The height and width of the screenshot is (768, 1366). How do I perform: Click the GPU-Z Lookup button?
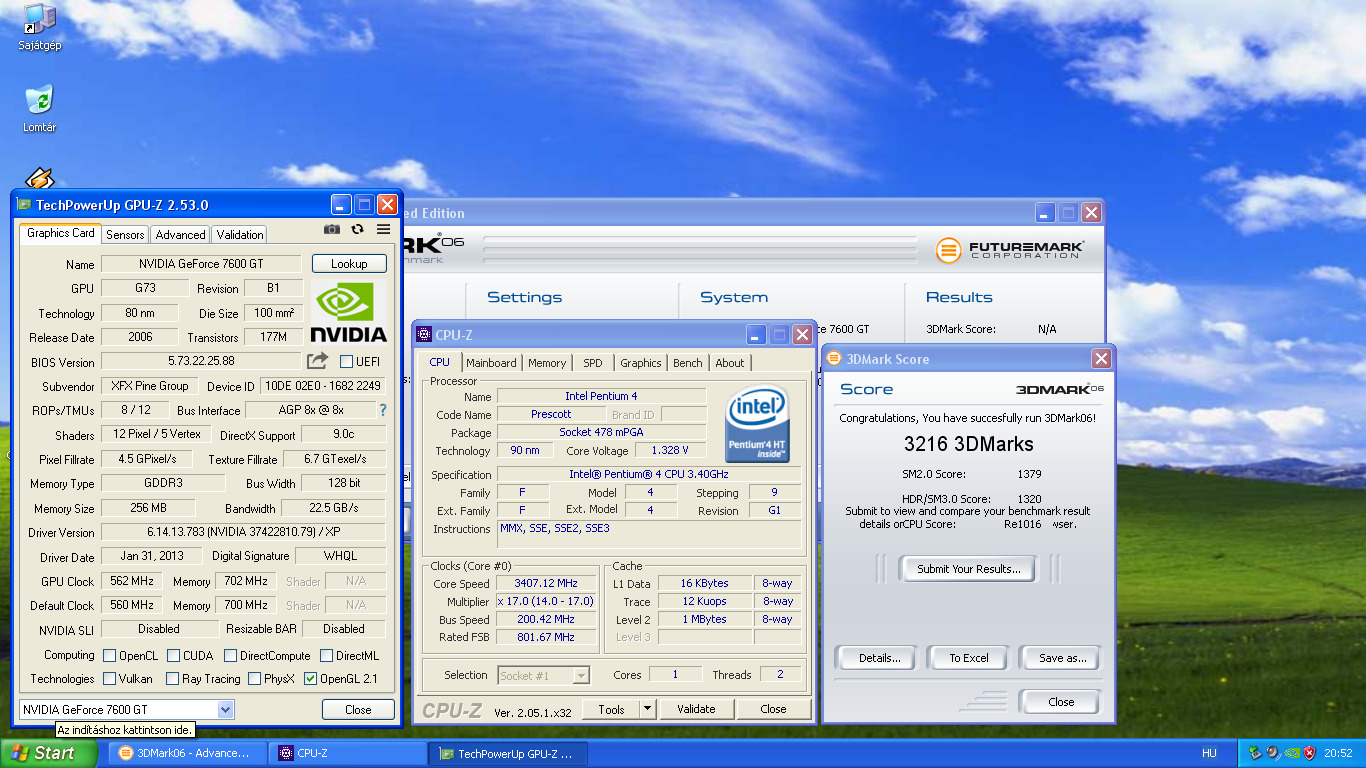coord(348,264)
